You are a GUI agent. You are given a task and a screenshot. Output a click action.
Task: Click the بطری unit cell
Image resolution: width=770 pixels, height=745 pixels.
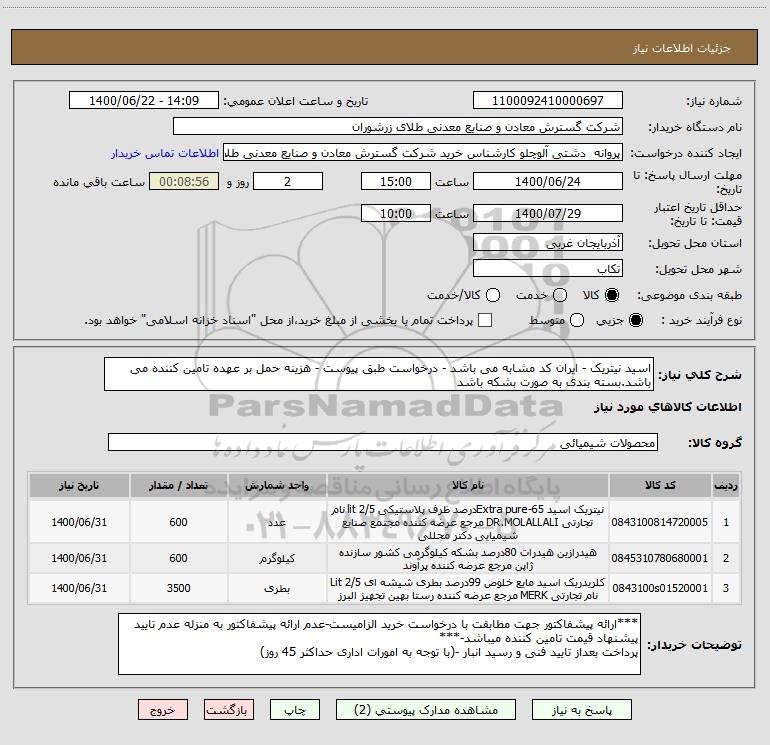(x=277, y=588)
